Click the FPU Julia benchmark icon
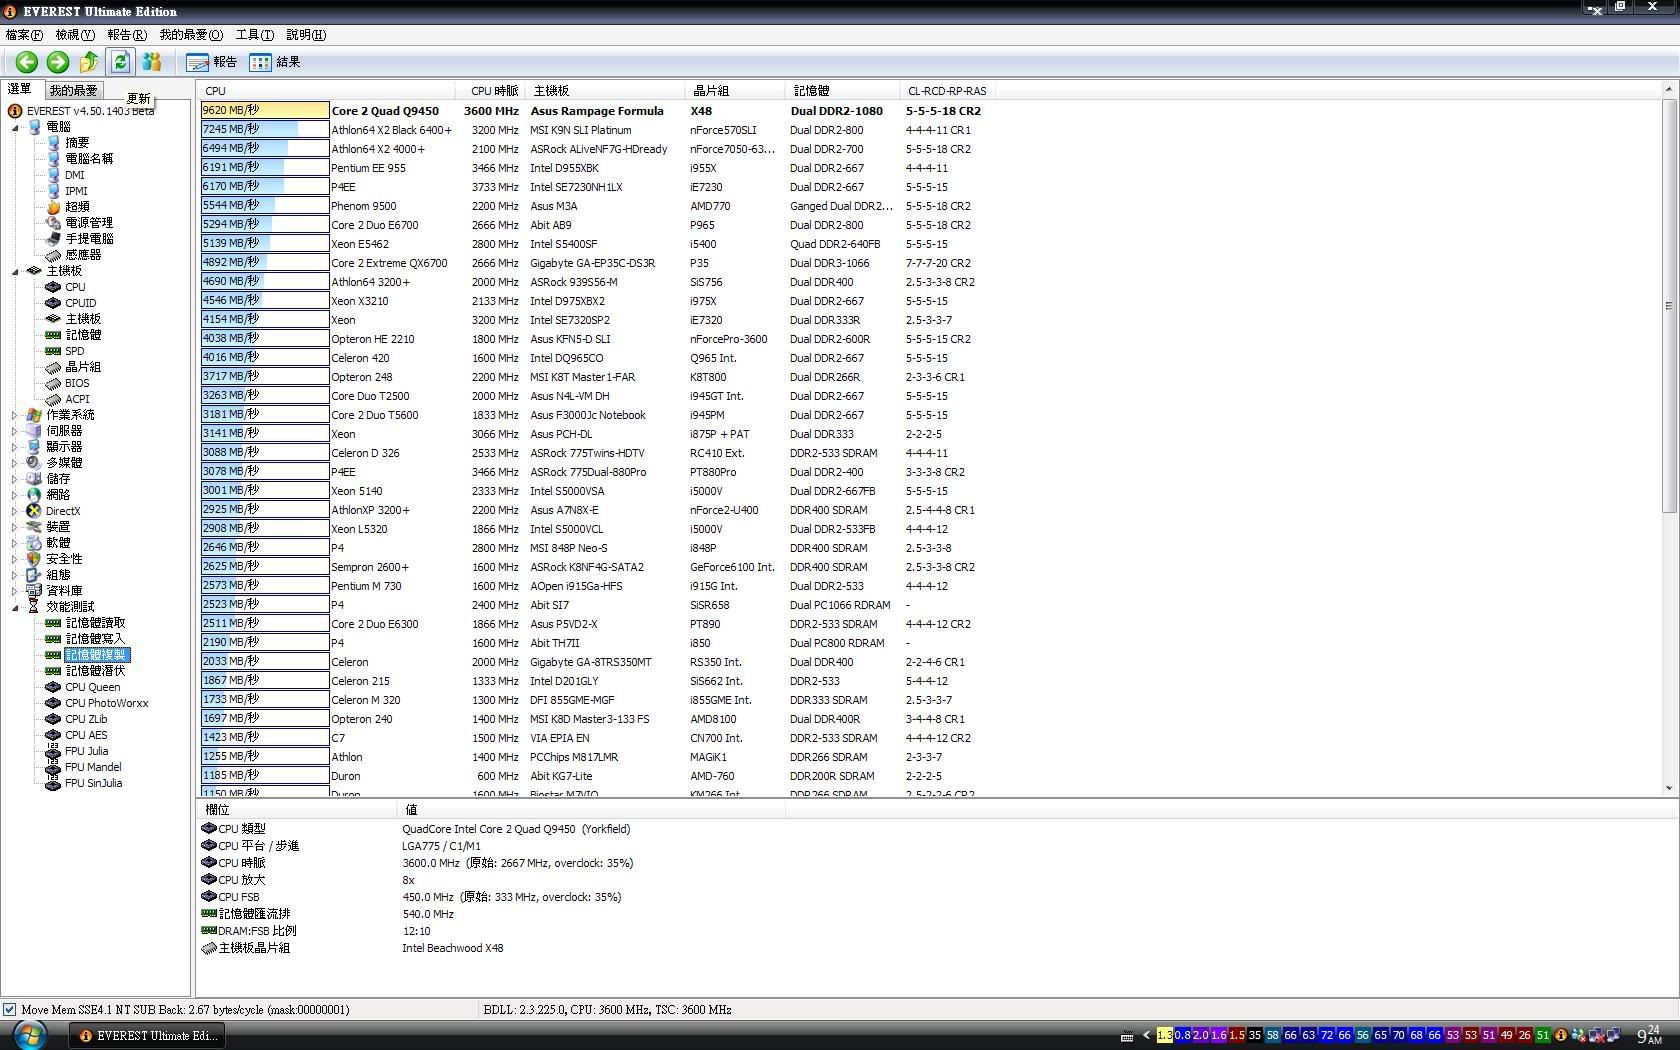The width and height of the screenshot is (1680, 1050). [53, 751]
